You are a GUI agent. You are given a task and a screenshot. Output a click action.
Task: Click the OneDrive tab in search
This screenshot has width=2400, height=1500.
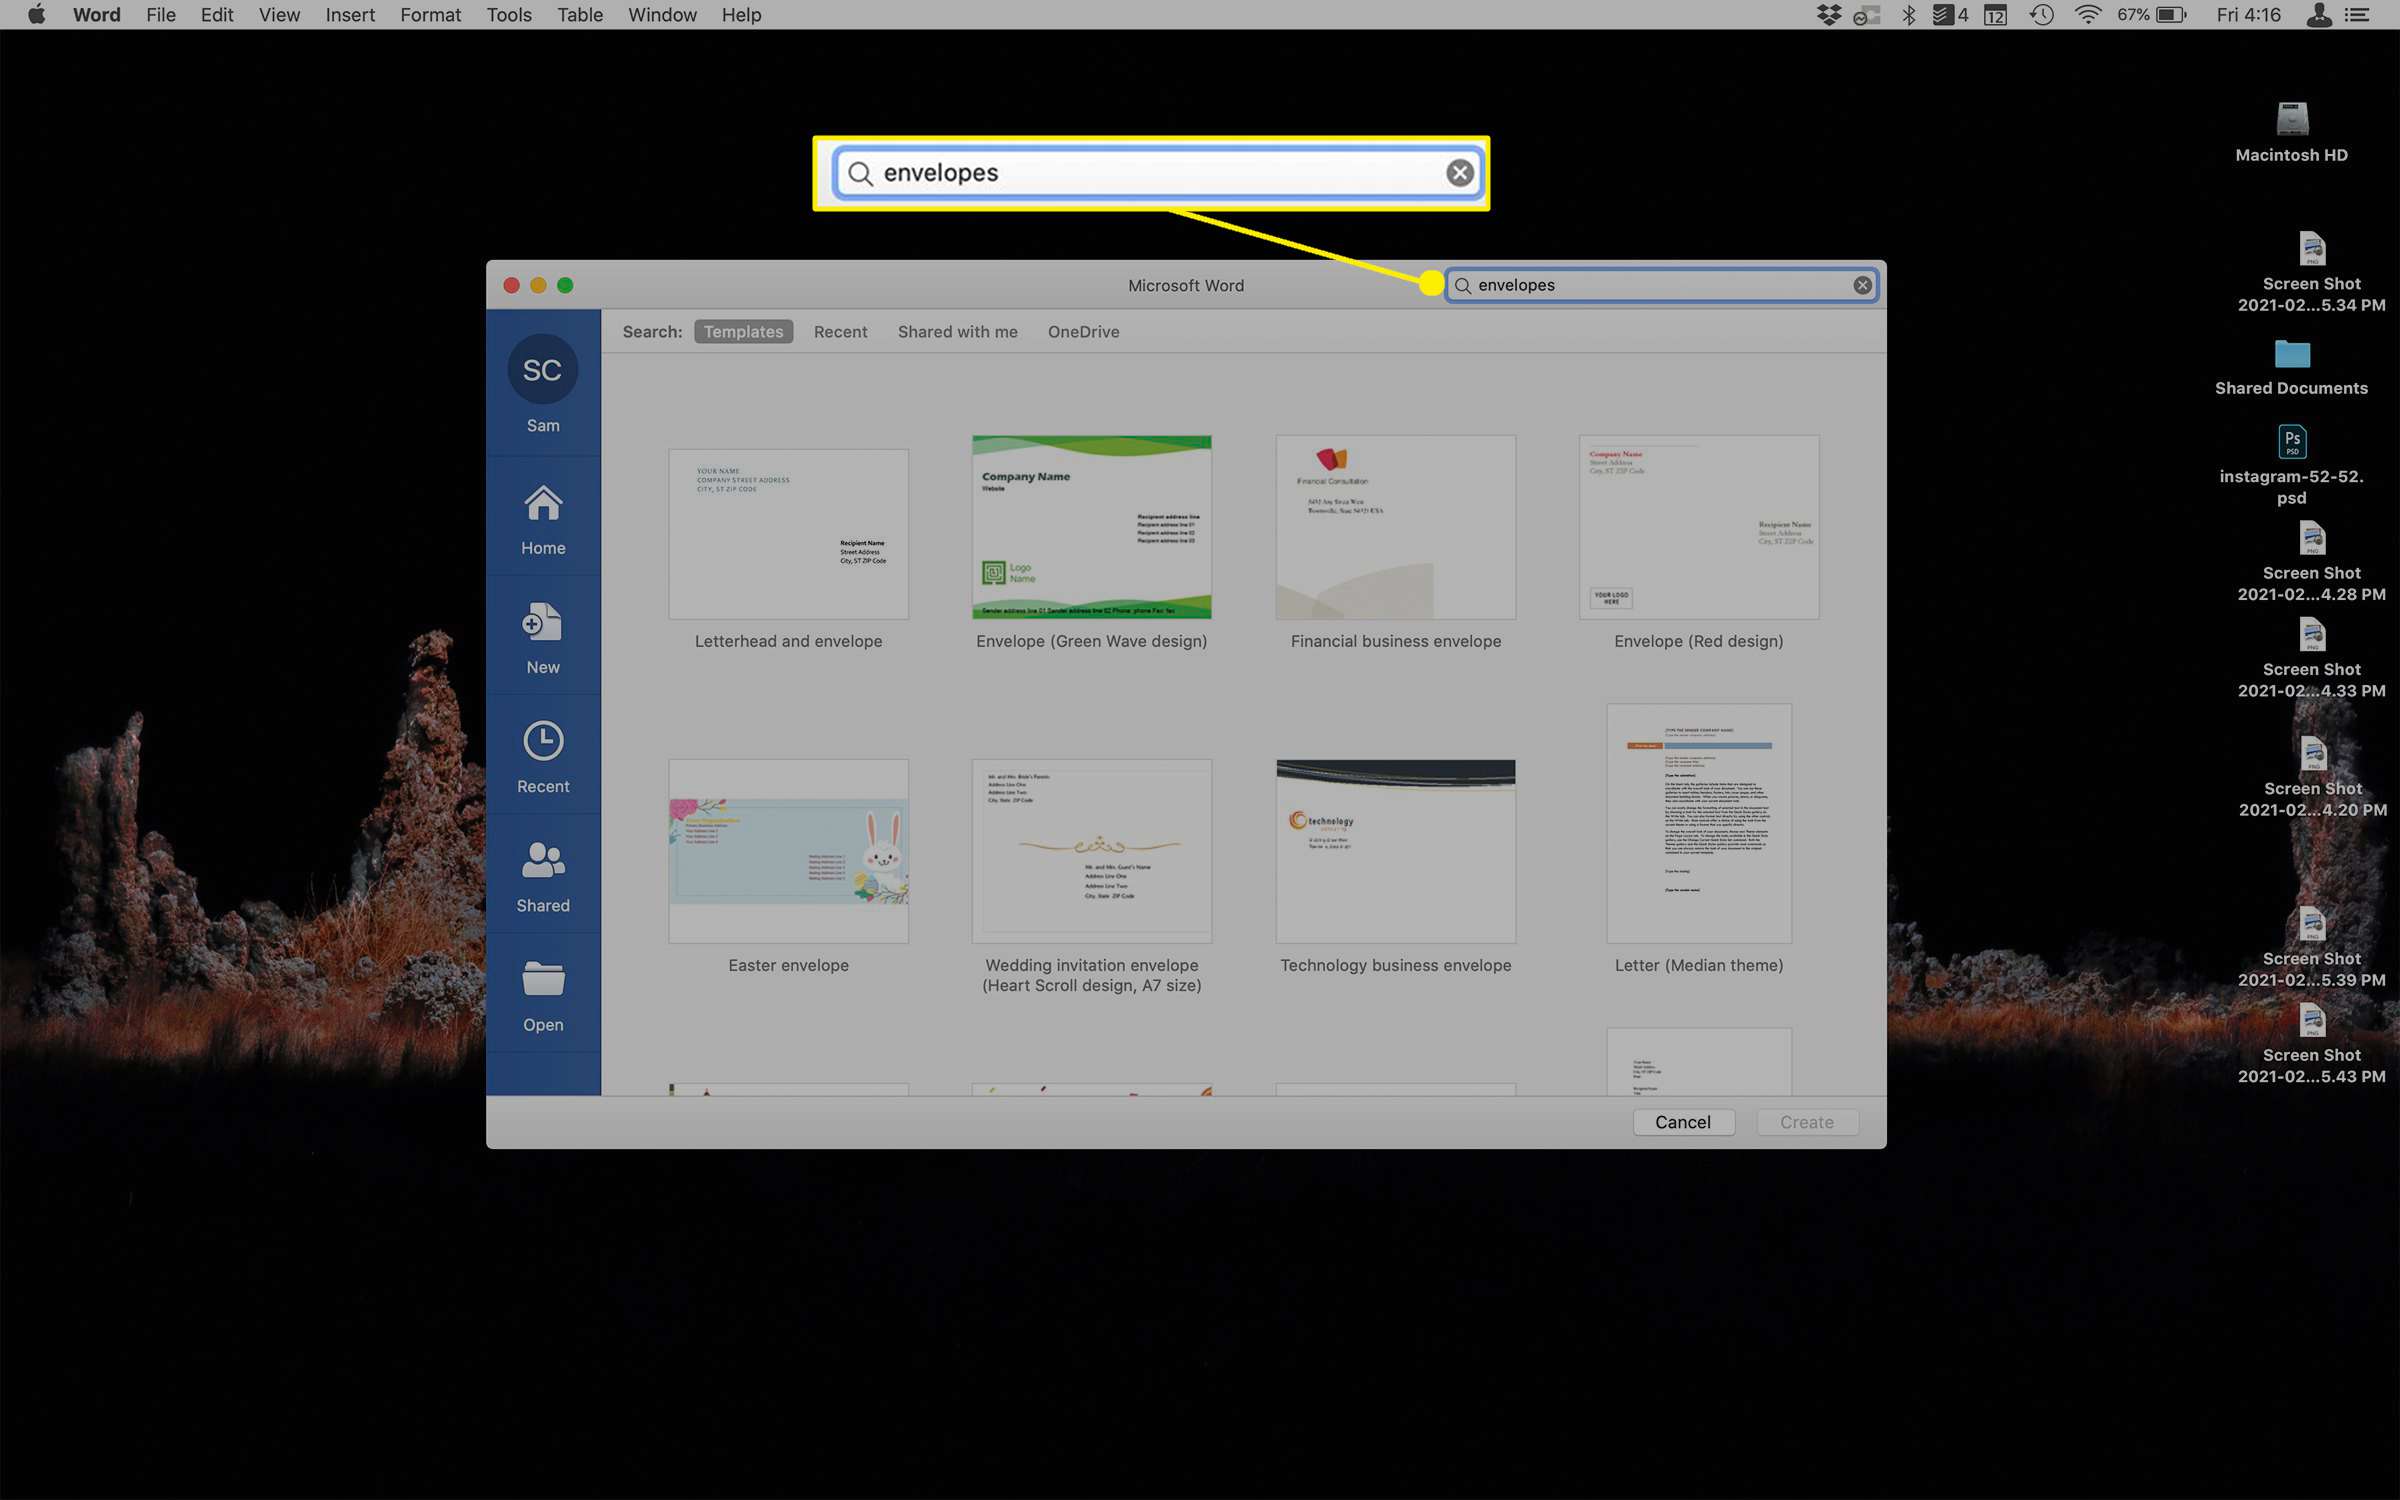[x=1078, y=332]
